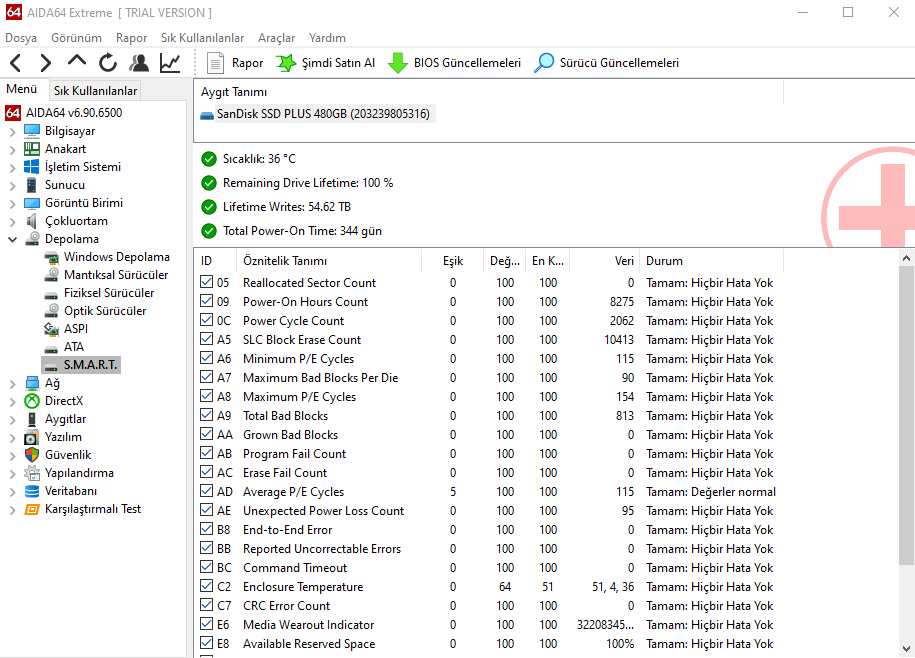Expand the Bilgisayar tree node
The height and width of the screenshot is (658, 915).
pyautogui.click(x=12, y=131)
